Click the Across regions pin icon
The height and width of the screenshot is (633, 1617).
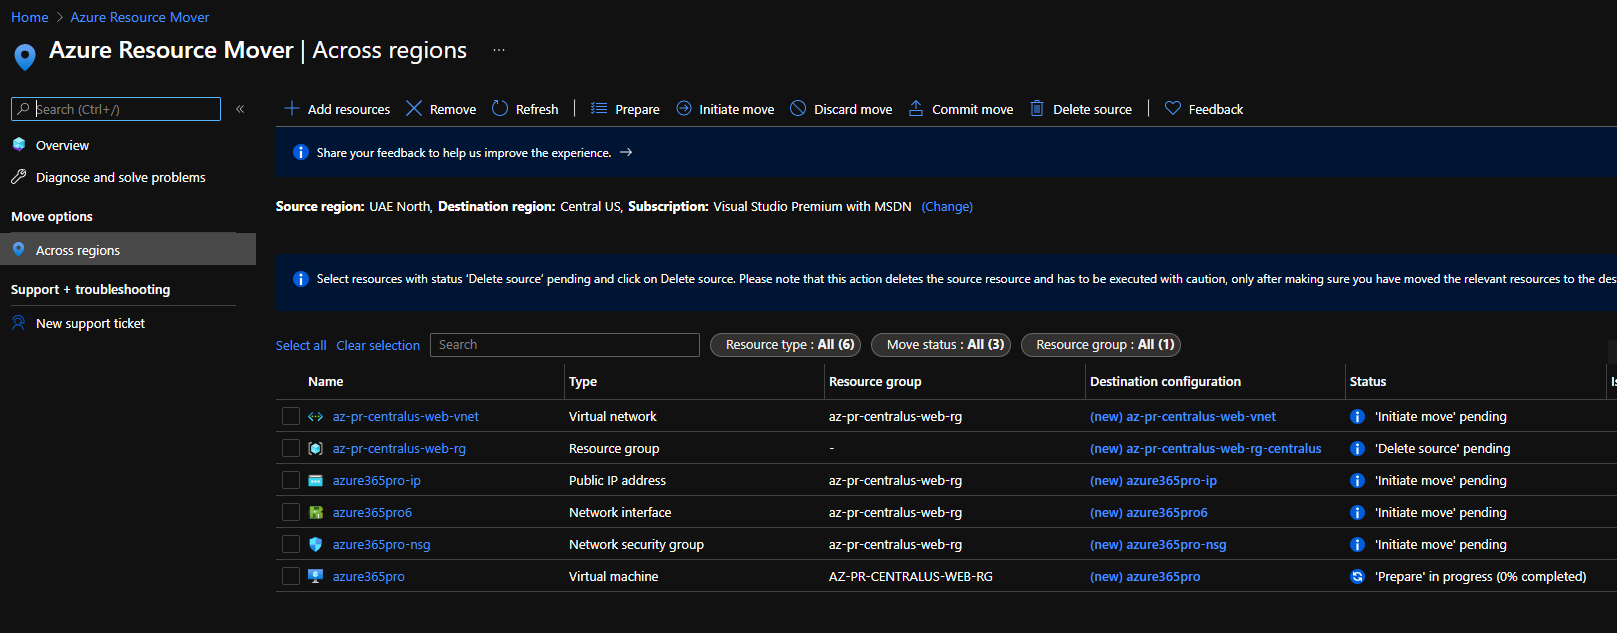[x=19, y=249]
